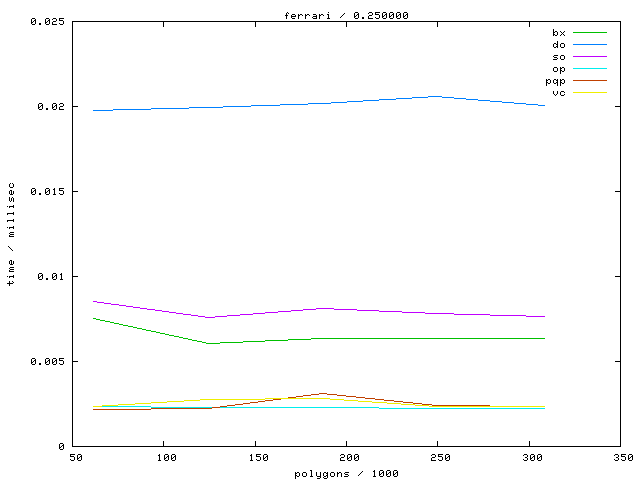The width and height of the screenshot is (640, 480).
Task: Click the cyan op legend line sample
Action: coord(589,69)
